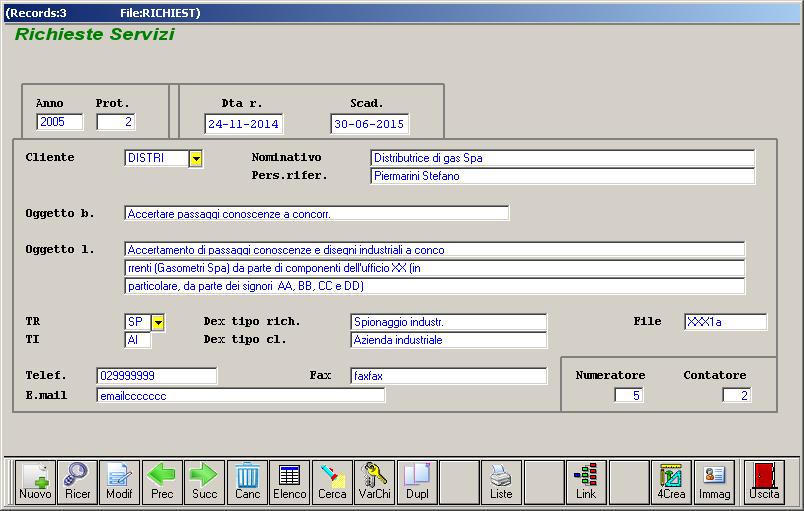Click the Oggetto b. text field
804x511 pixels.
317,214
